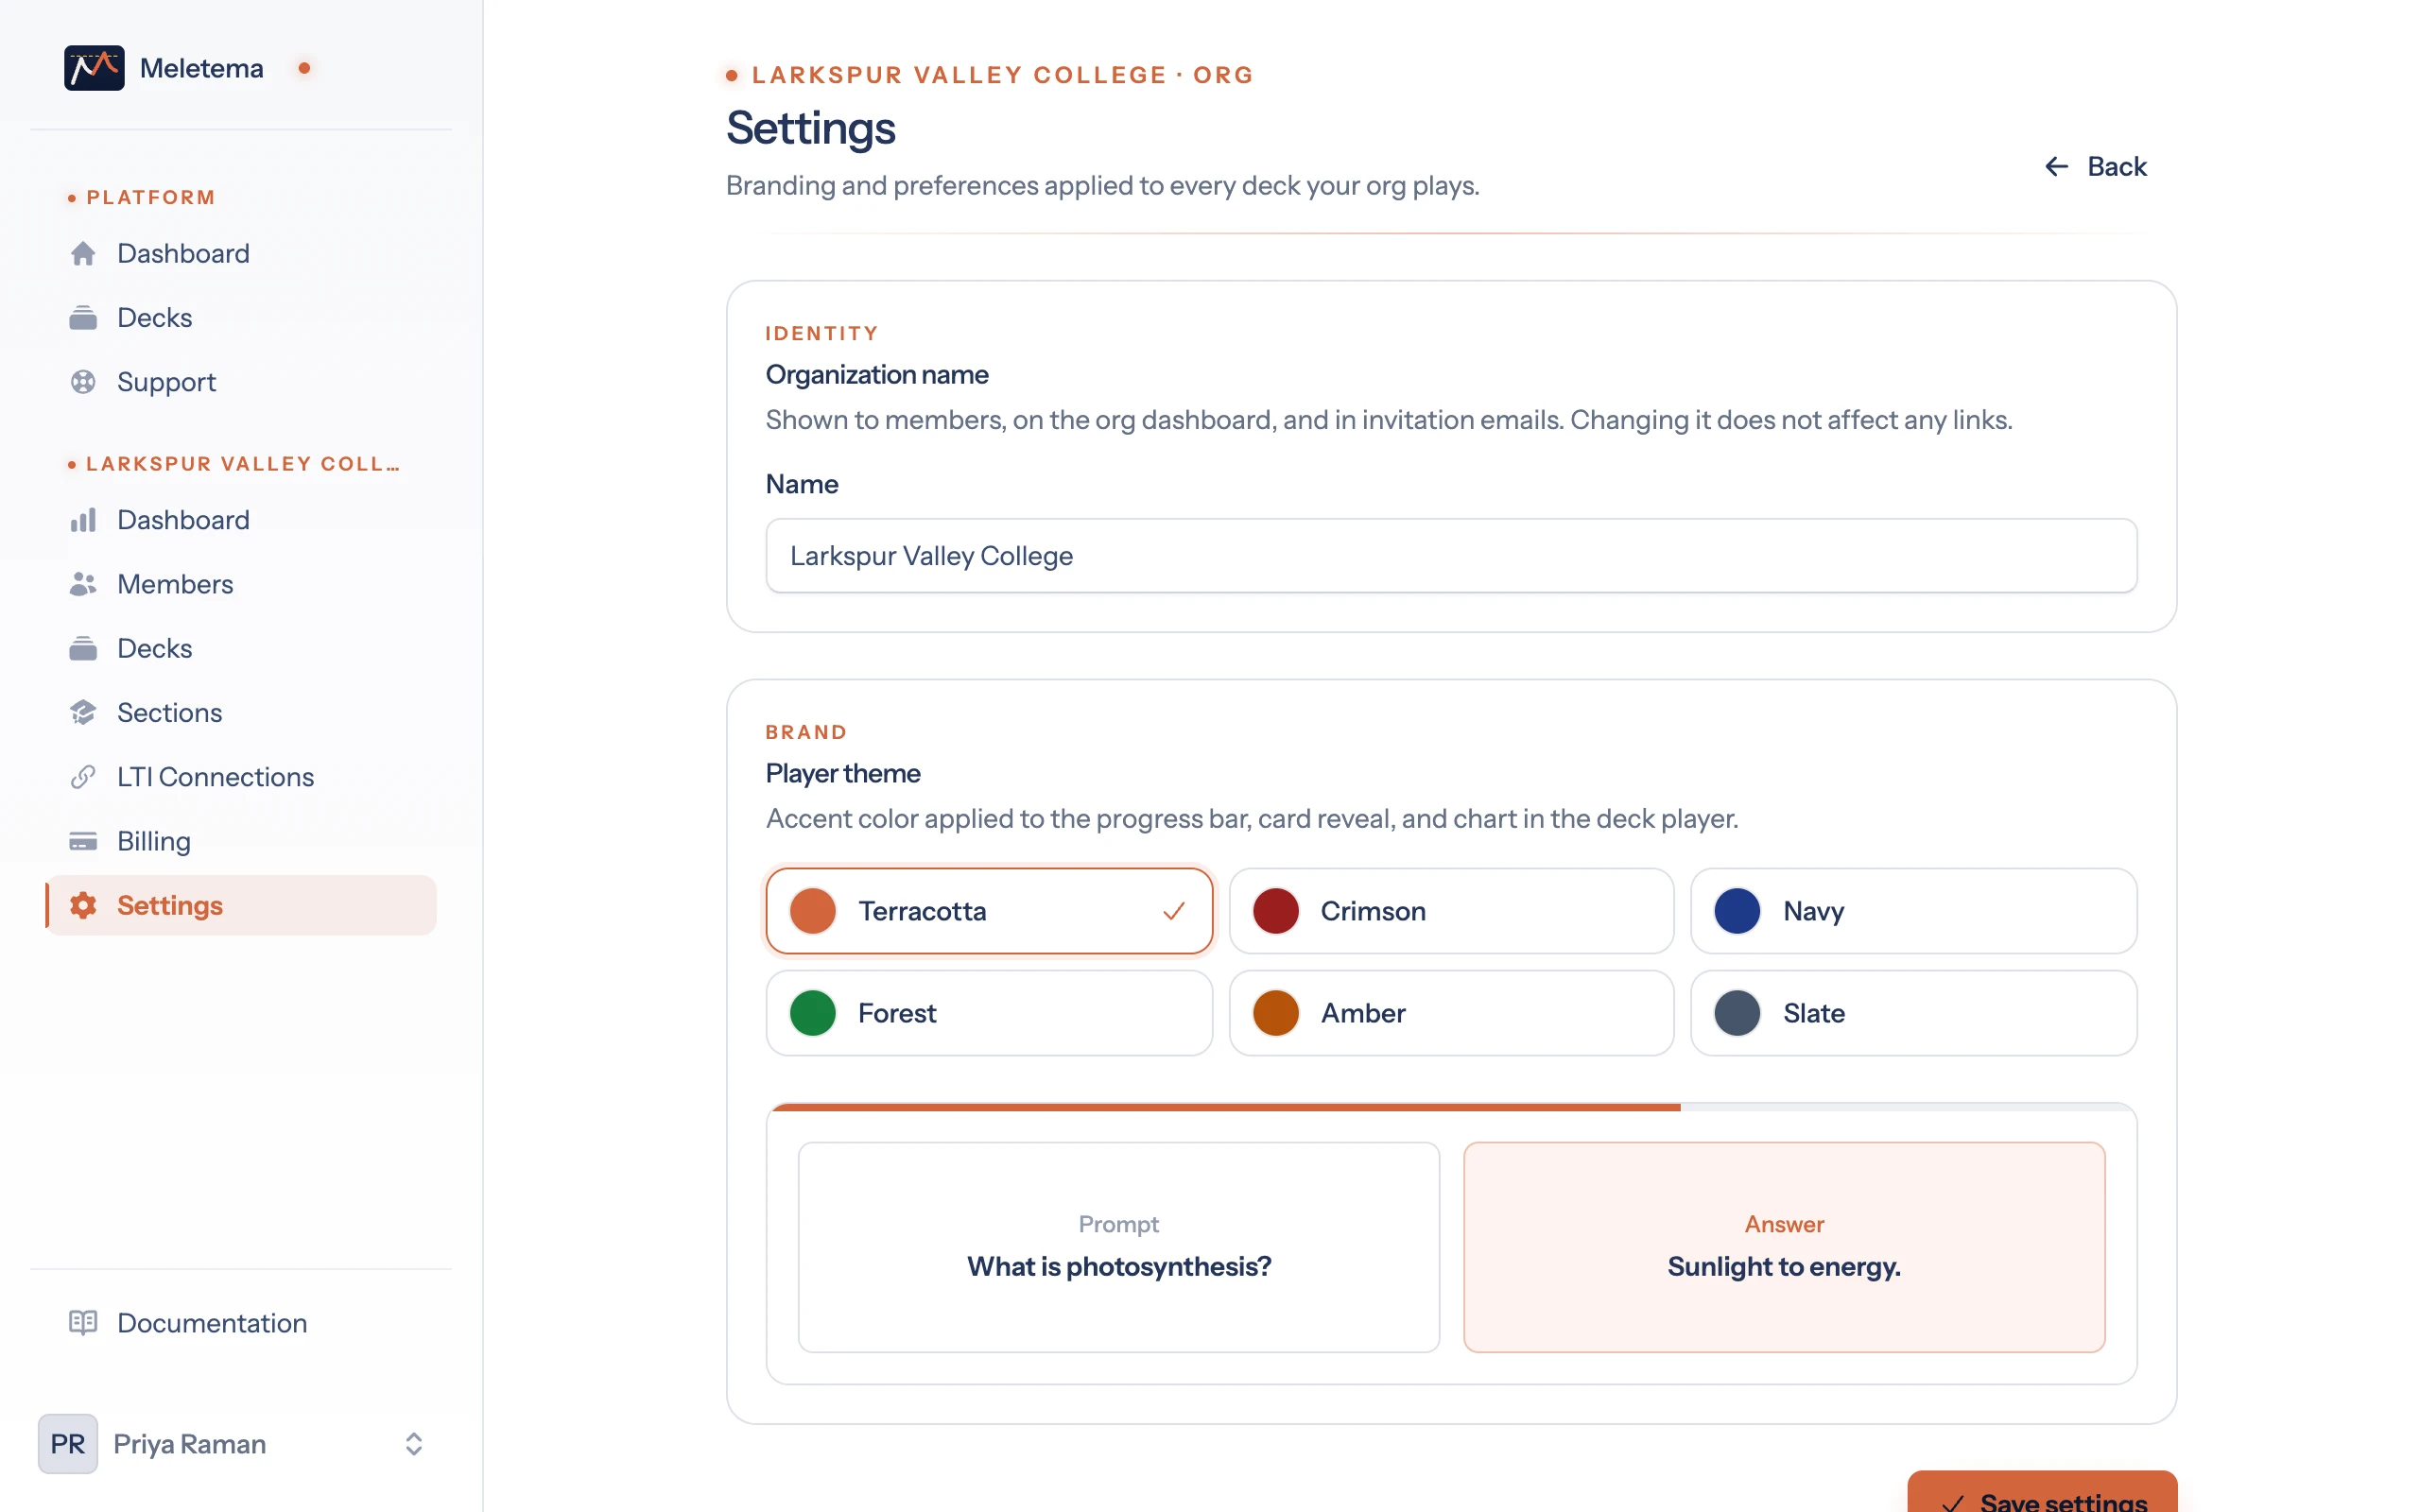Select the Forest theme option

point(989,1013)
